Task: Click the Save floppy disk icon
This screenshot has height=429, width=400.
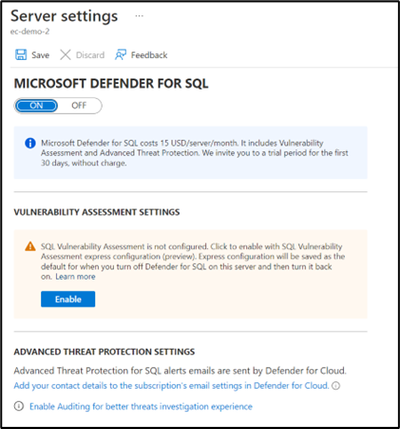Action: (21, 55)
